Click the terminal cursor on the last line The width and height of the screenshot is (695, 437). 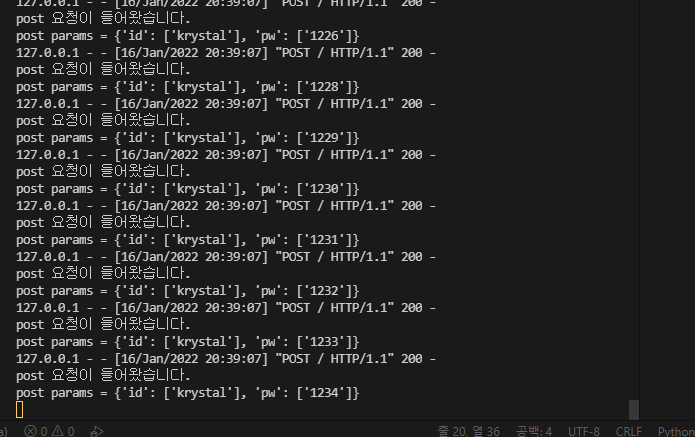pos(20,410)
